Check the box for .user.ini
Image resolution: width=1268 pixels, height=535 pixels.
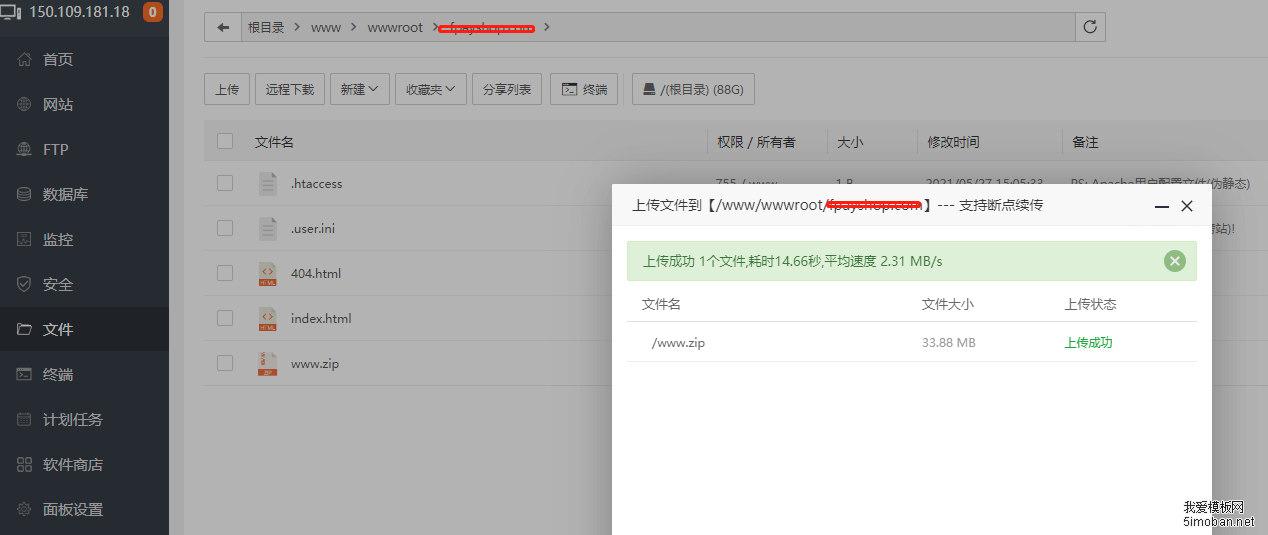coord(225,228)
